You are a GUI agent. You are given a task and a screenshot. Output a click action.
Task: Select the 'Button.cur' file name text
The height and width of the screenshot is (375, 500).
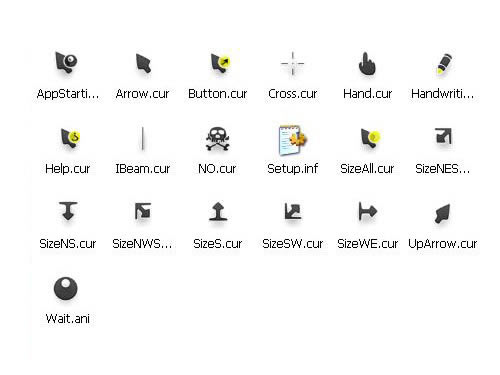pos(217,94)
